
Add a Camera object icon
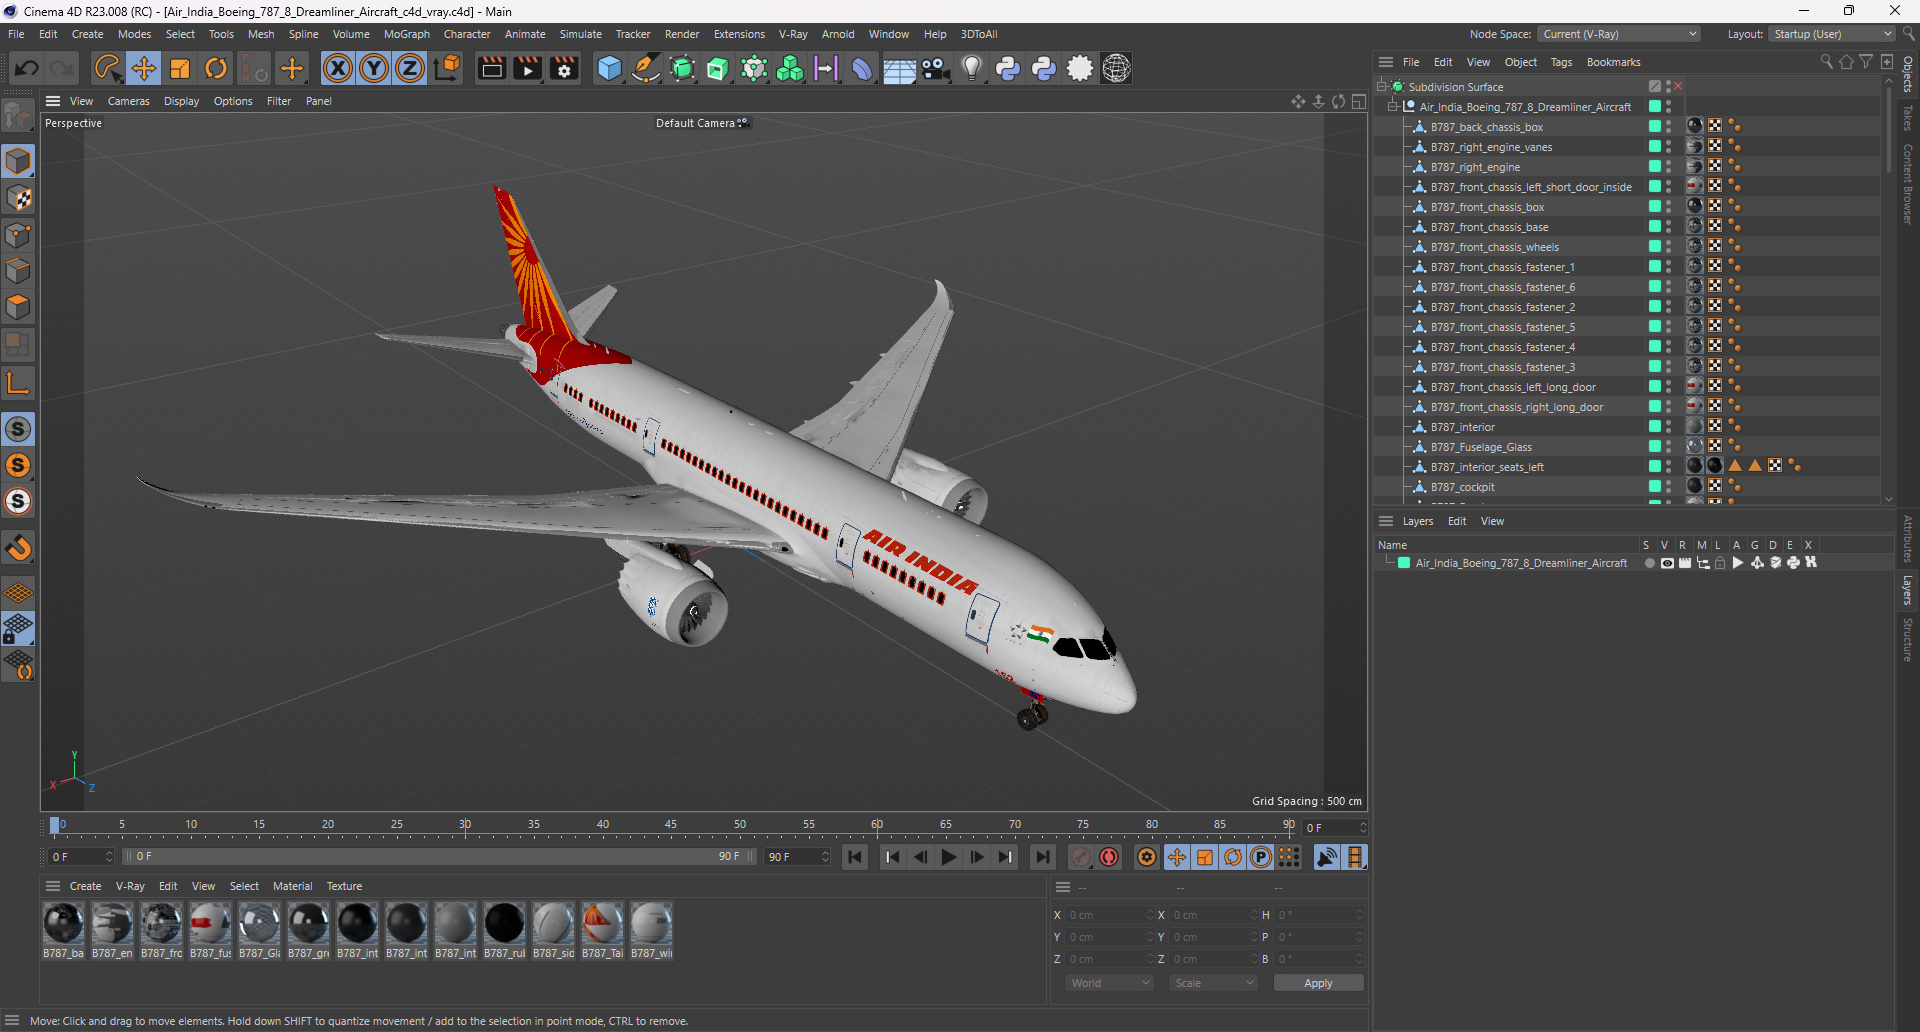pyautogui.click(x=936, y=68)
